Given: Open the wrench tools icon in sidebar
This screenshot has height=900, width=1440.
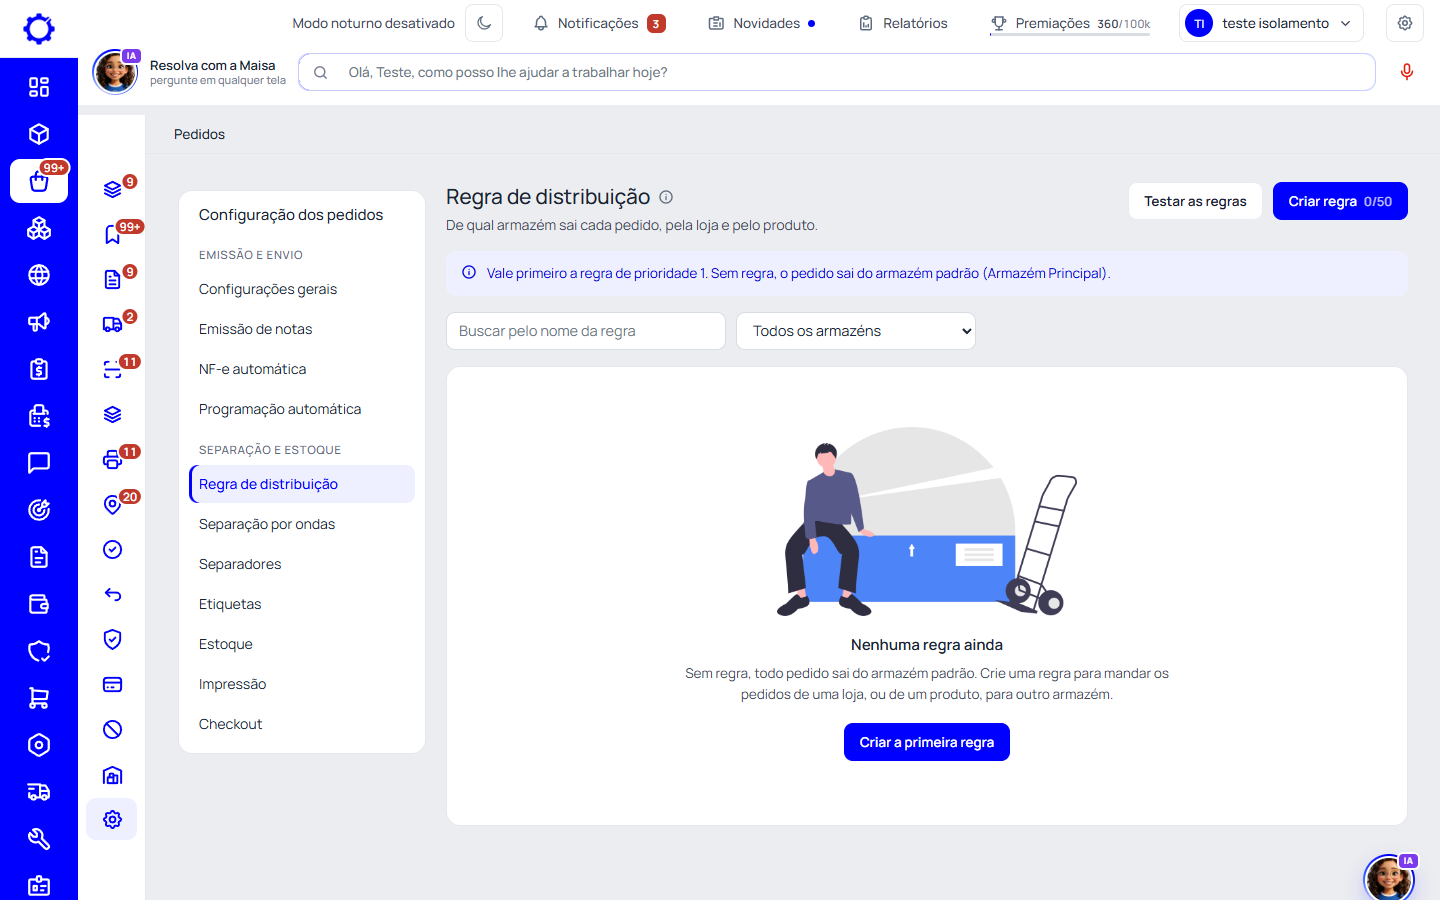Looking at the screenshot, I should coord(39,839).
